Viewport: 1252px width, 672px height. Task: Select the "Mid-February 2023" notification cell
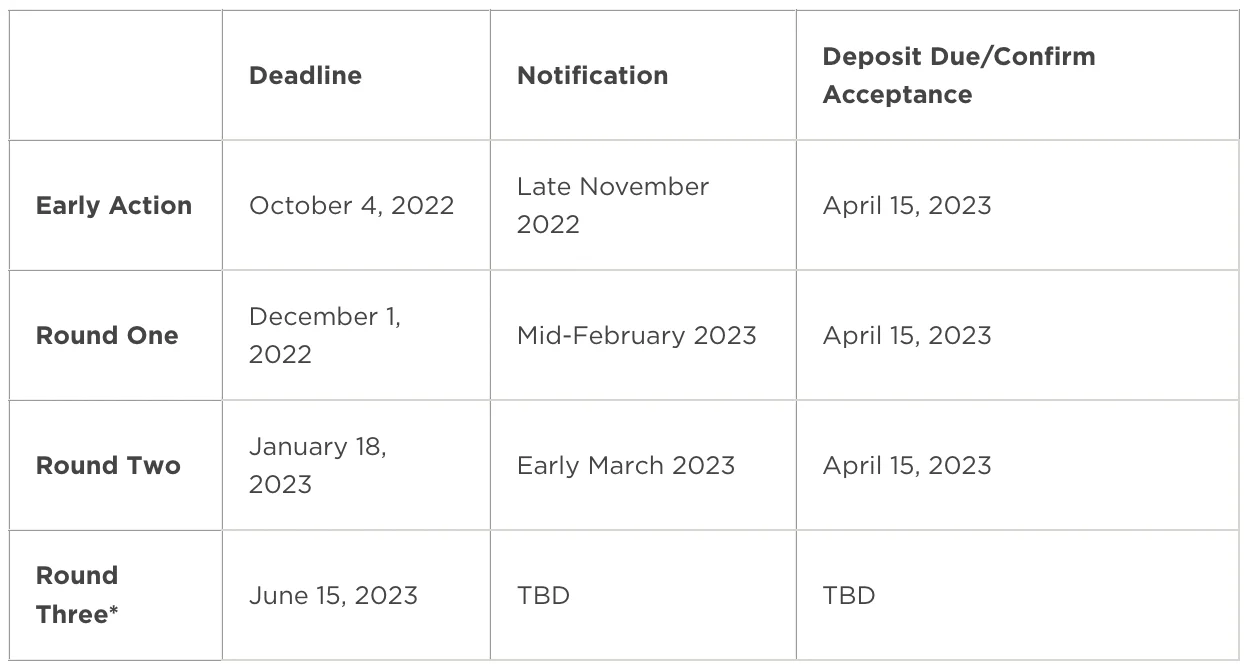(x=636, y=335)
